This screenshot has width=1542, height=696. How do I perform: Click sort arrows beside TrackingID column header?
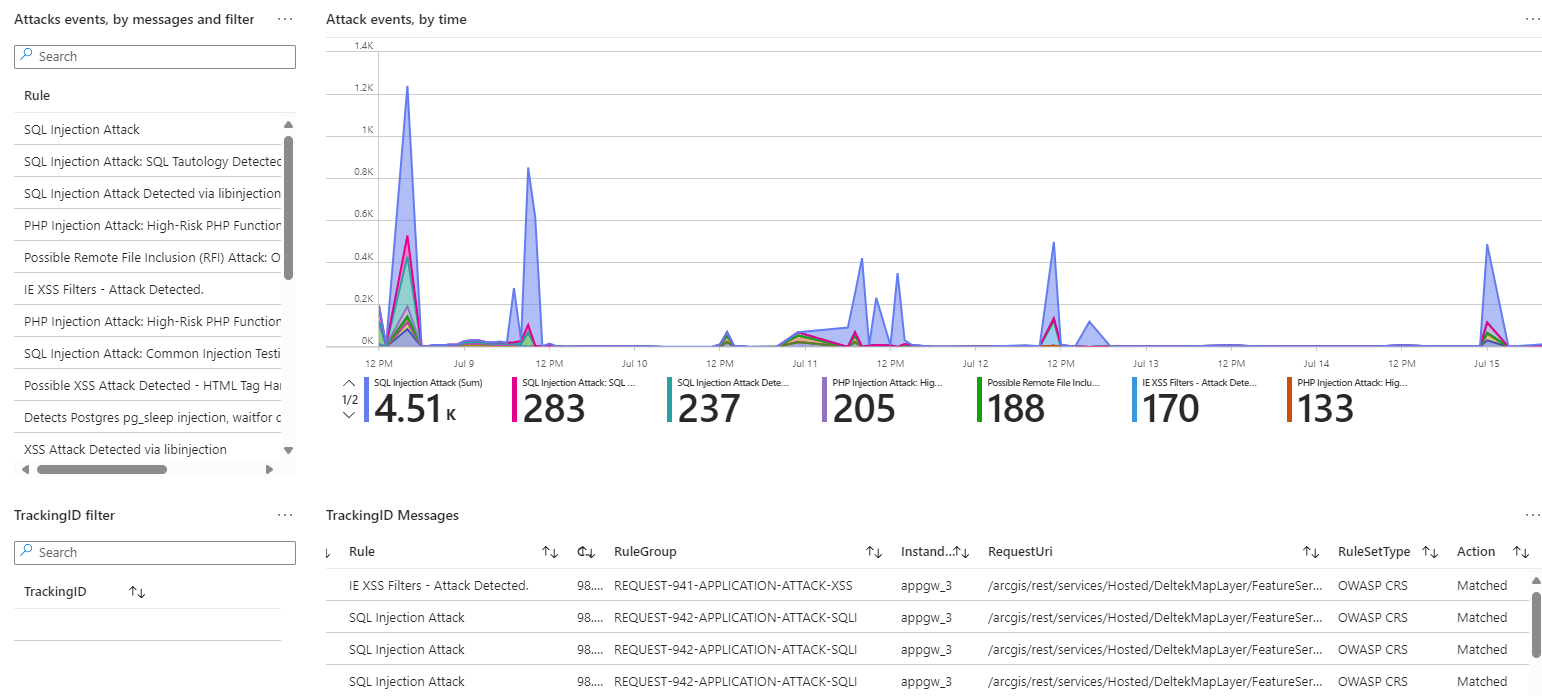137,592
